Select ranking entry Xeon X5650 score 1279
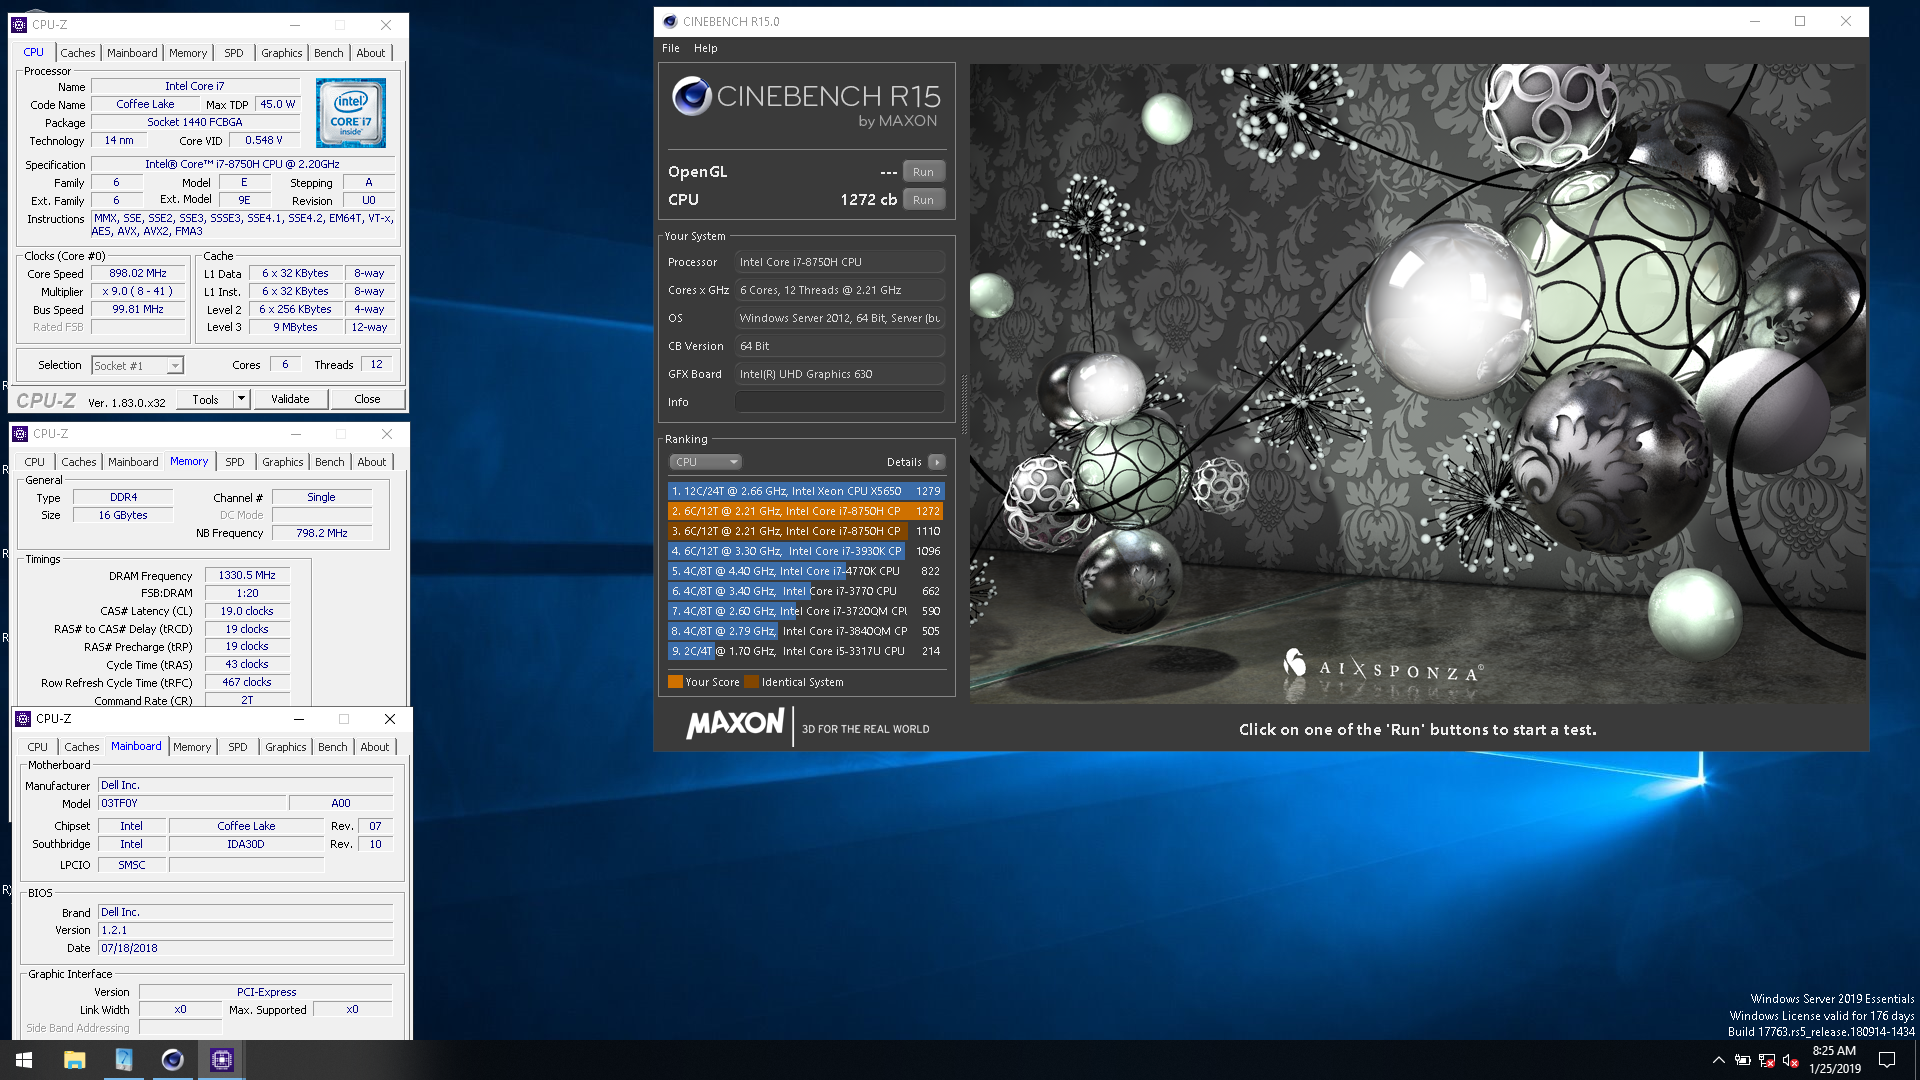Image resolution: width=1920 pixels, height=1080 pixels. (x=806, y=491)
